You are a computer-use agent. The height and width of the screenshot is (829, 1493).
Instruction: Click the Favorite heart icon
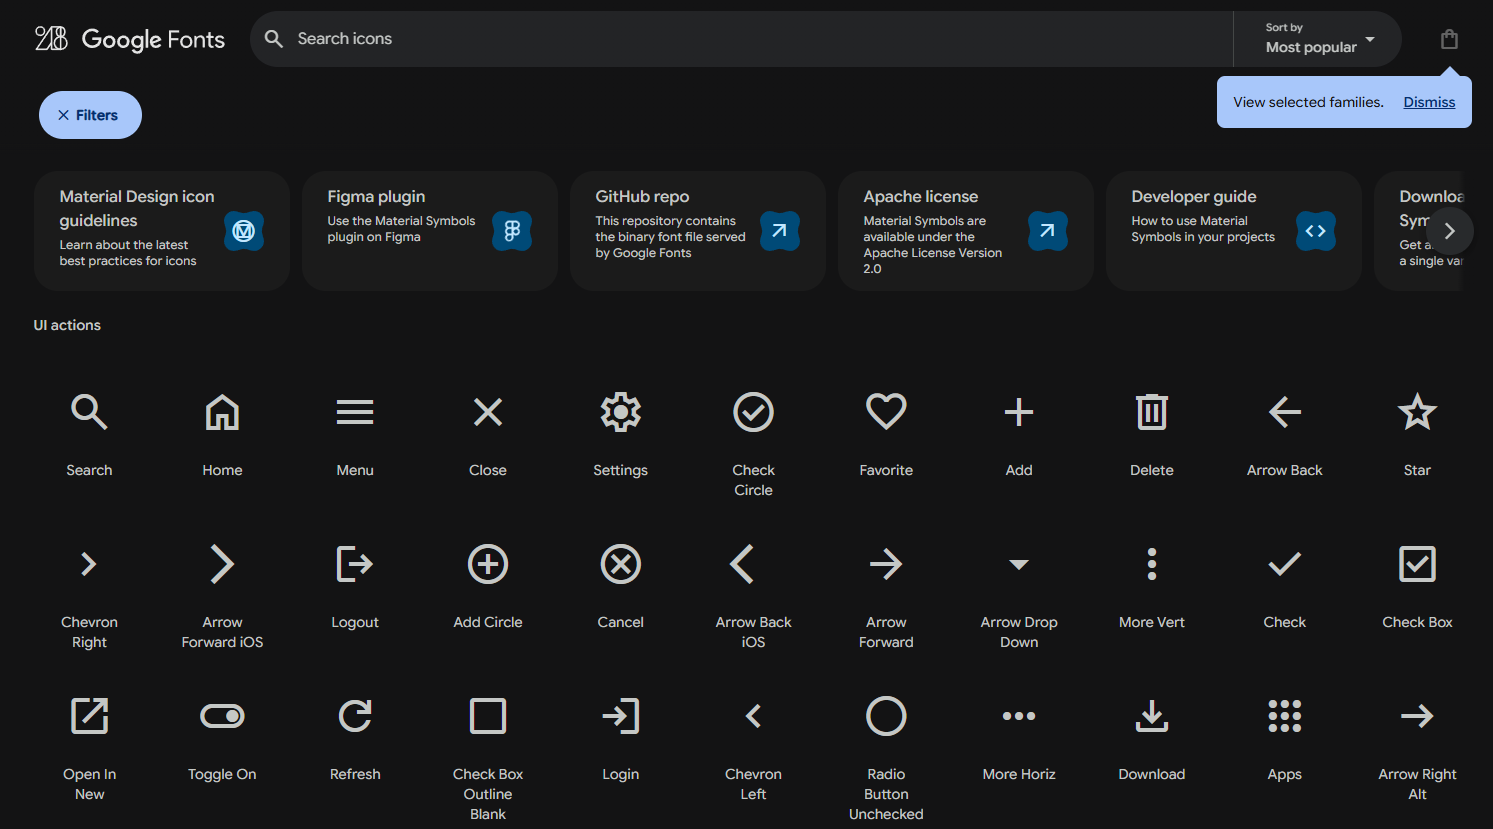(885, 412)
